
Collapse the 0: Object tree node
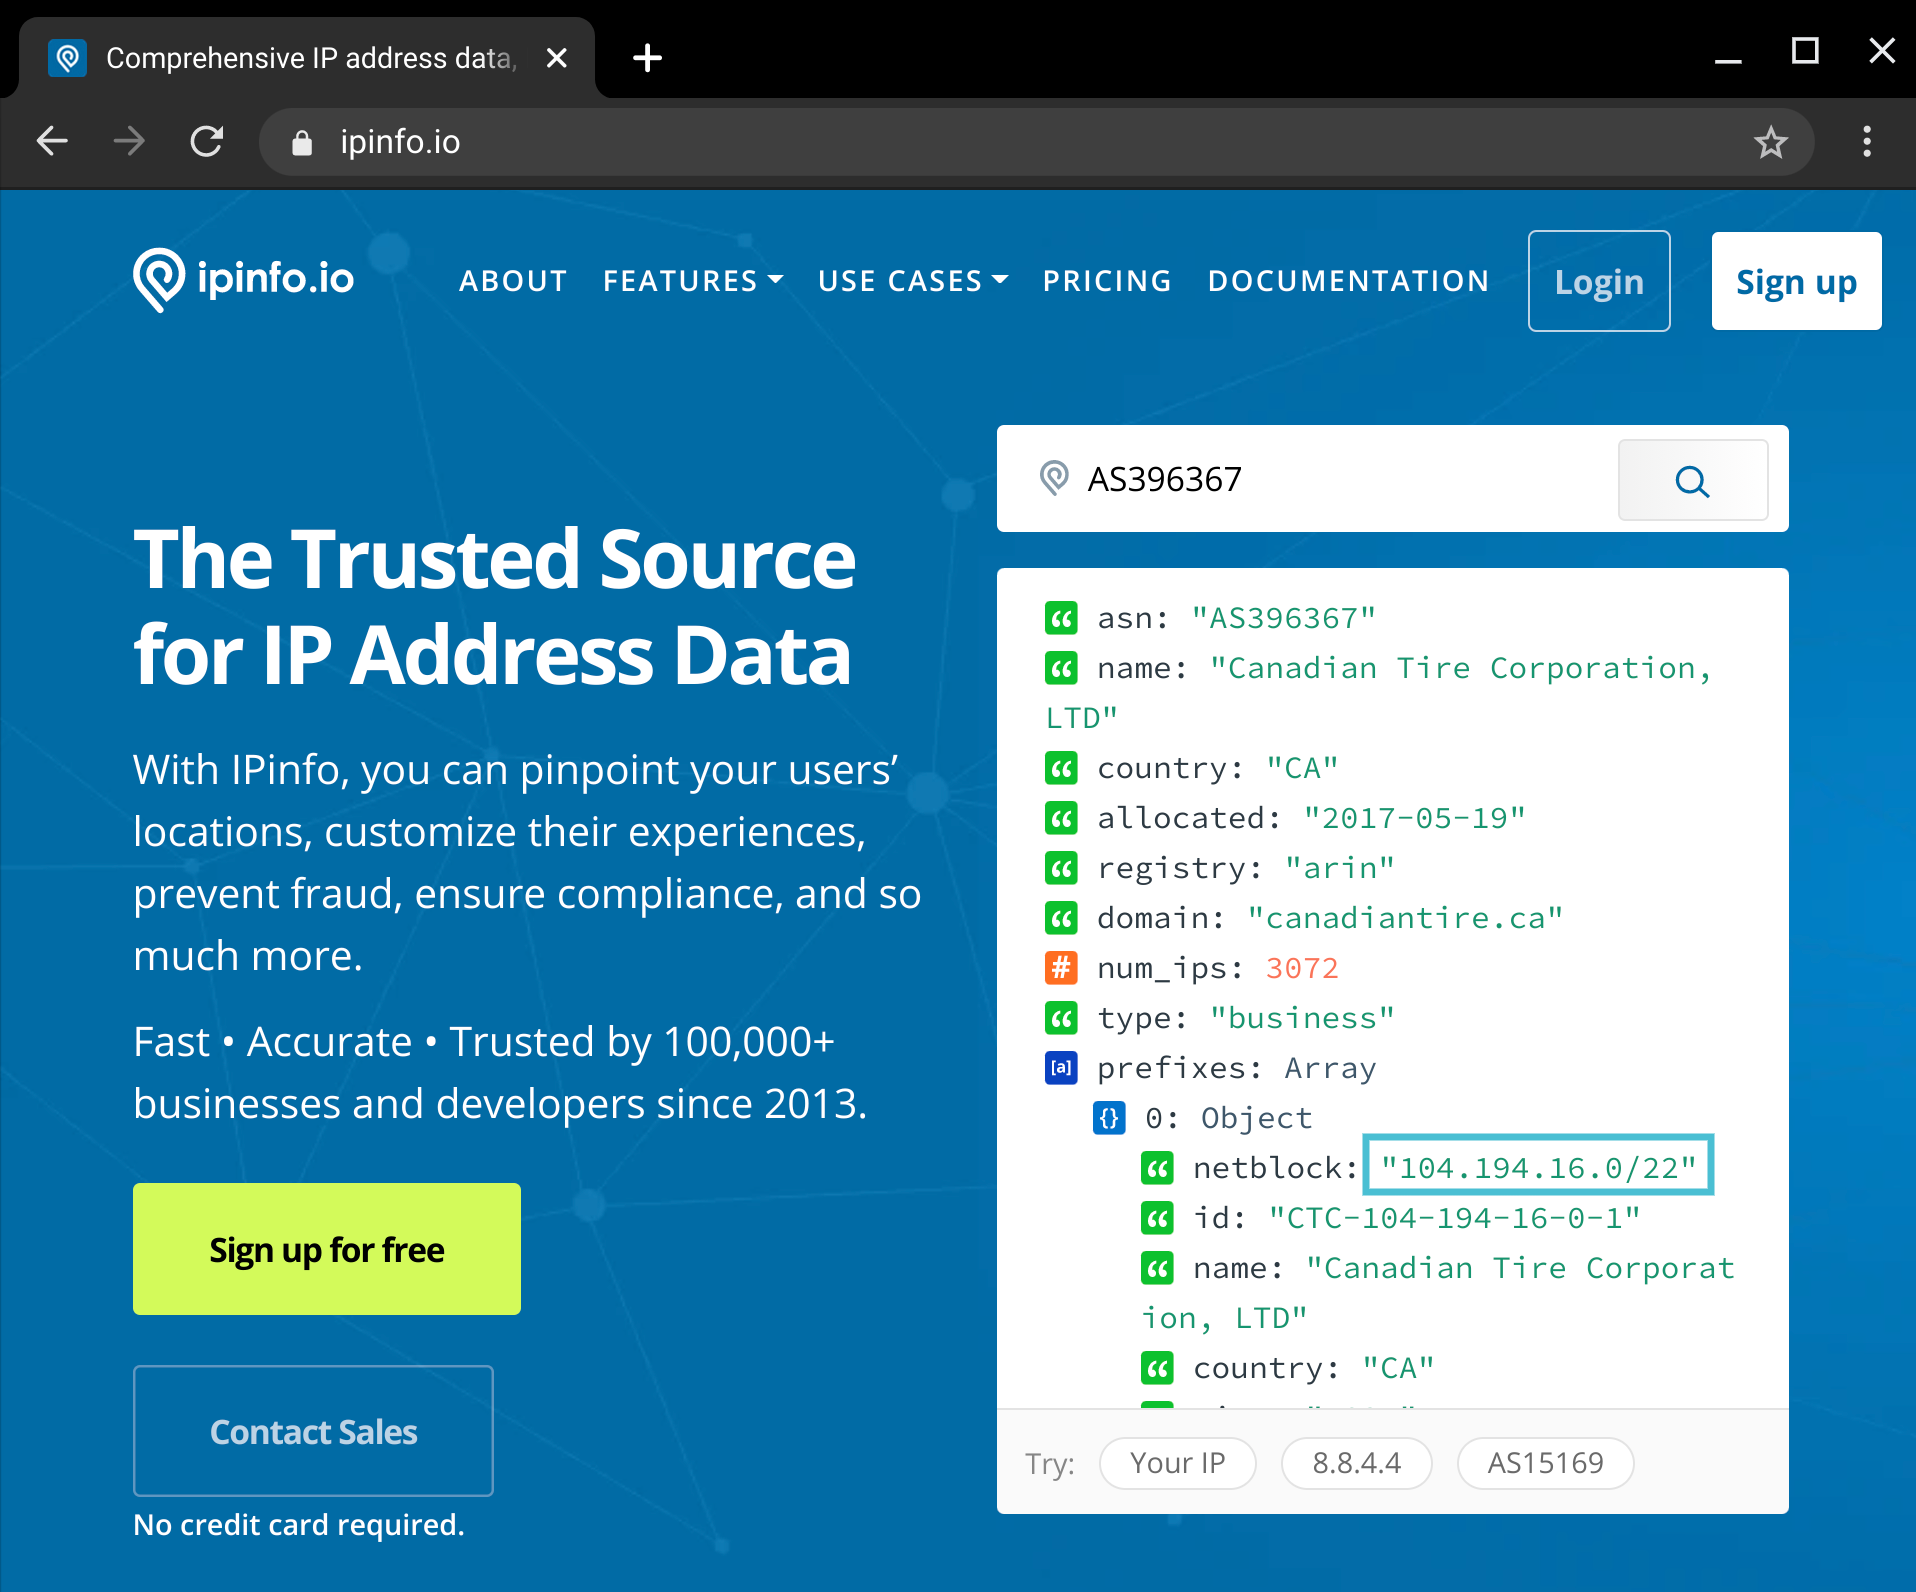1109,1118
